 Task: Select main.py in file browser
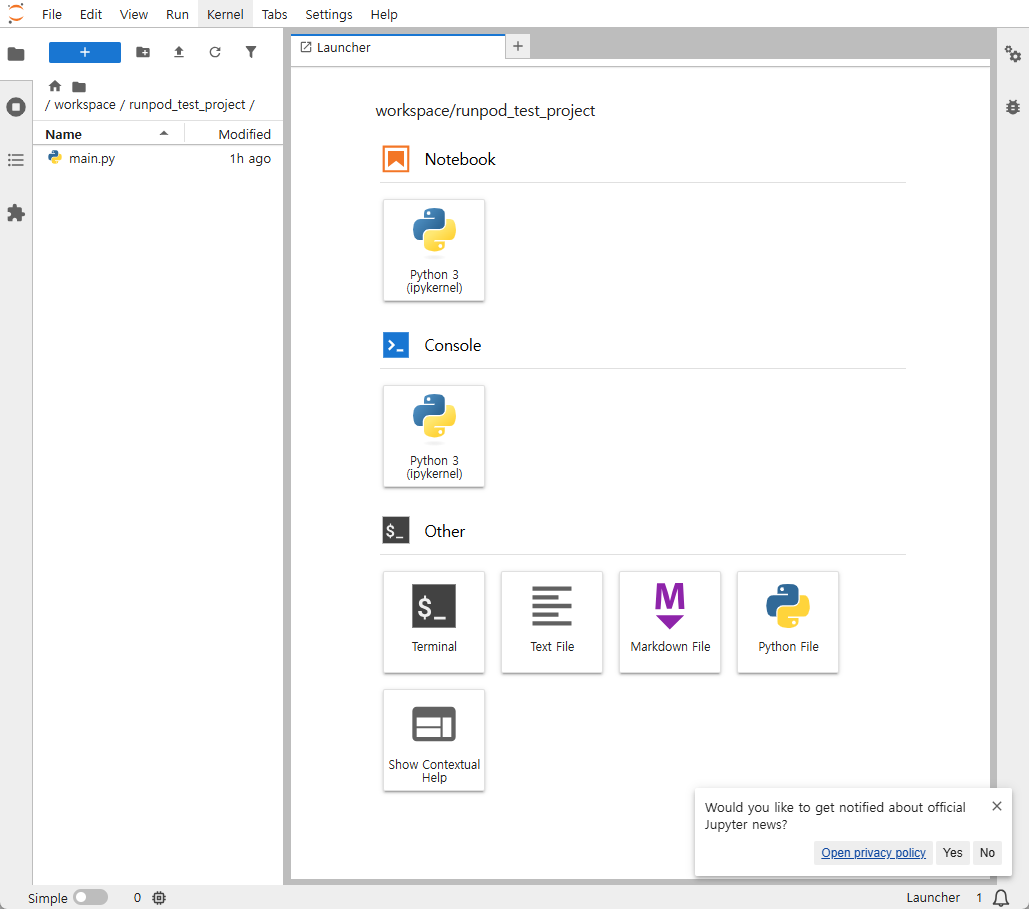[158, 158]
